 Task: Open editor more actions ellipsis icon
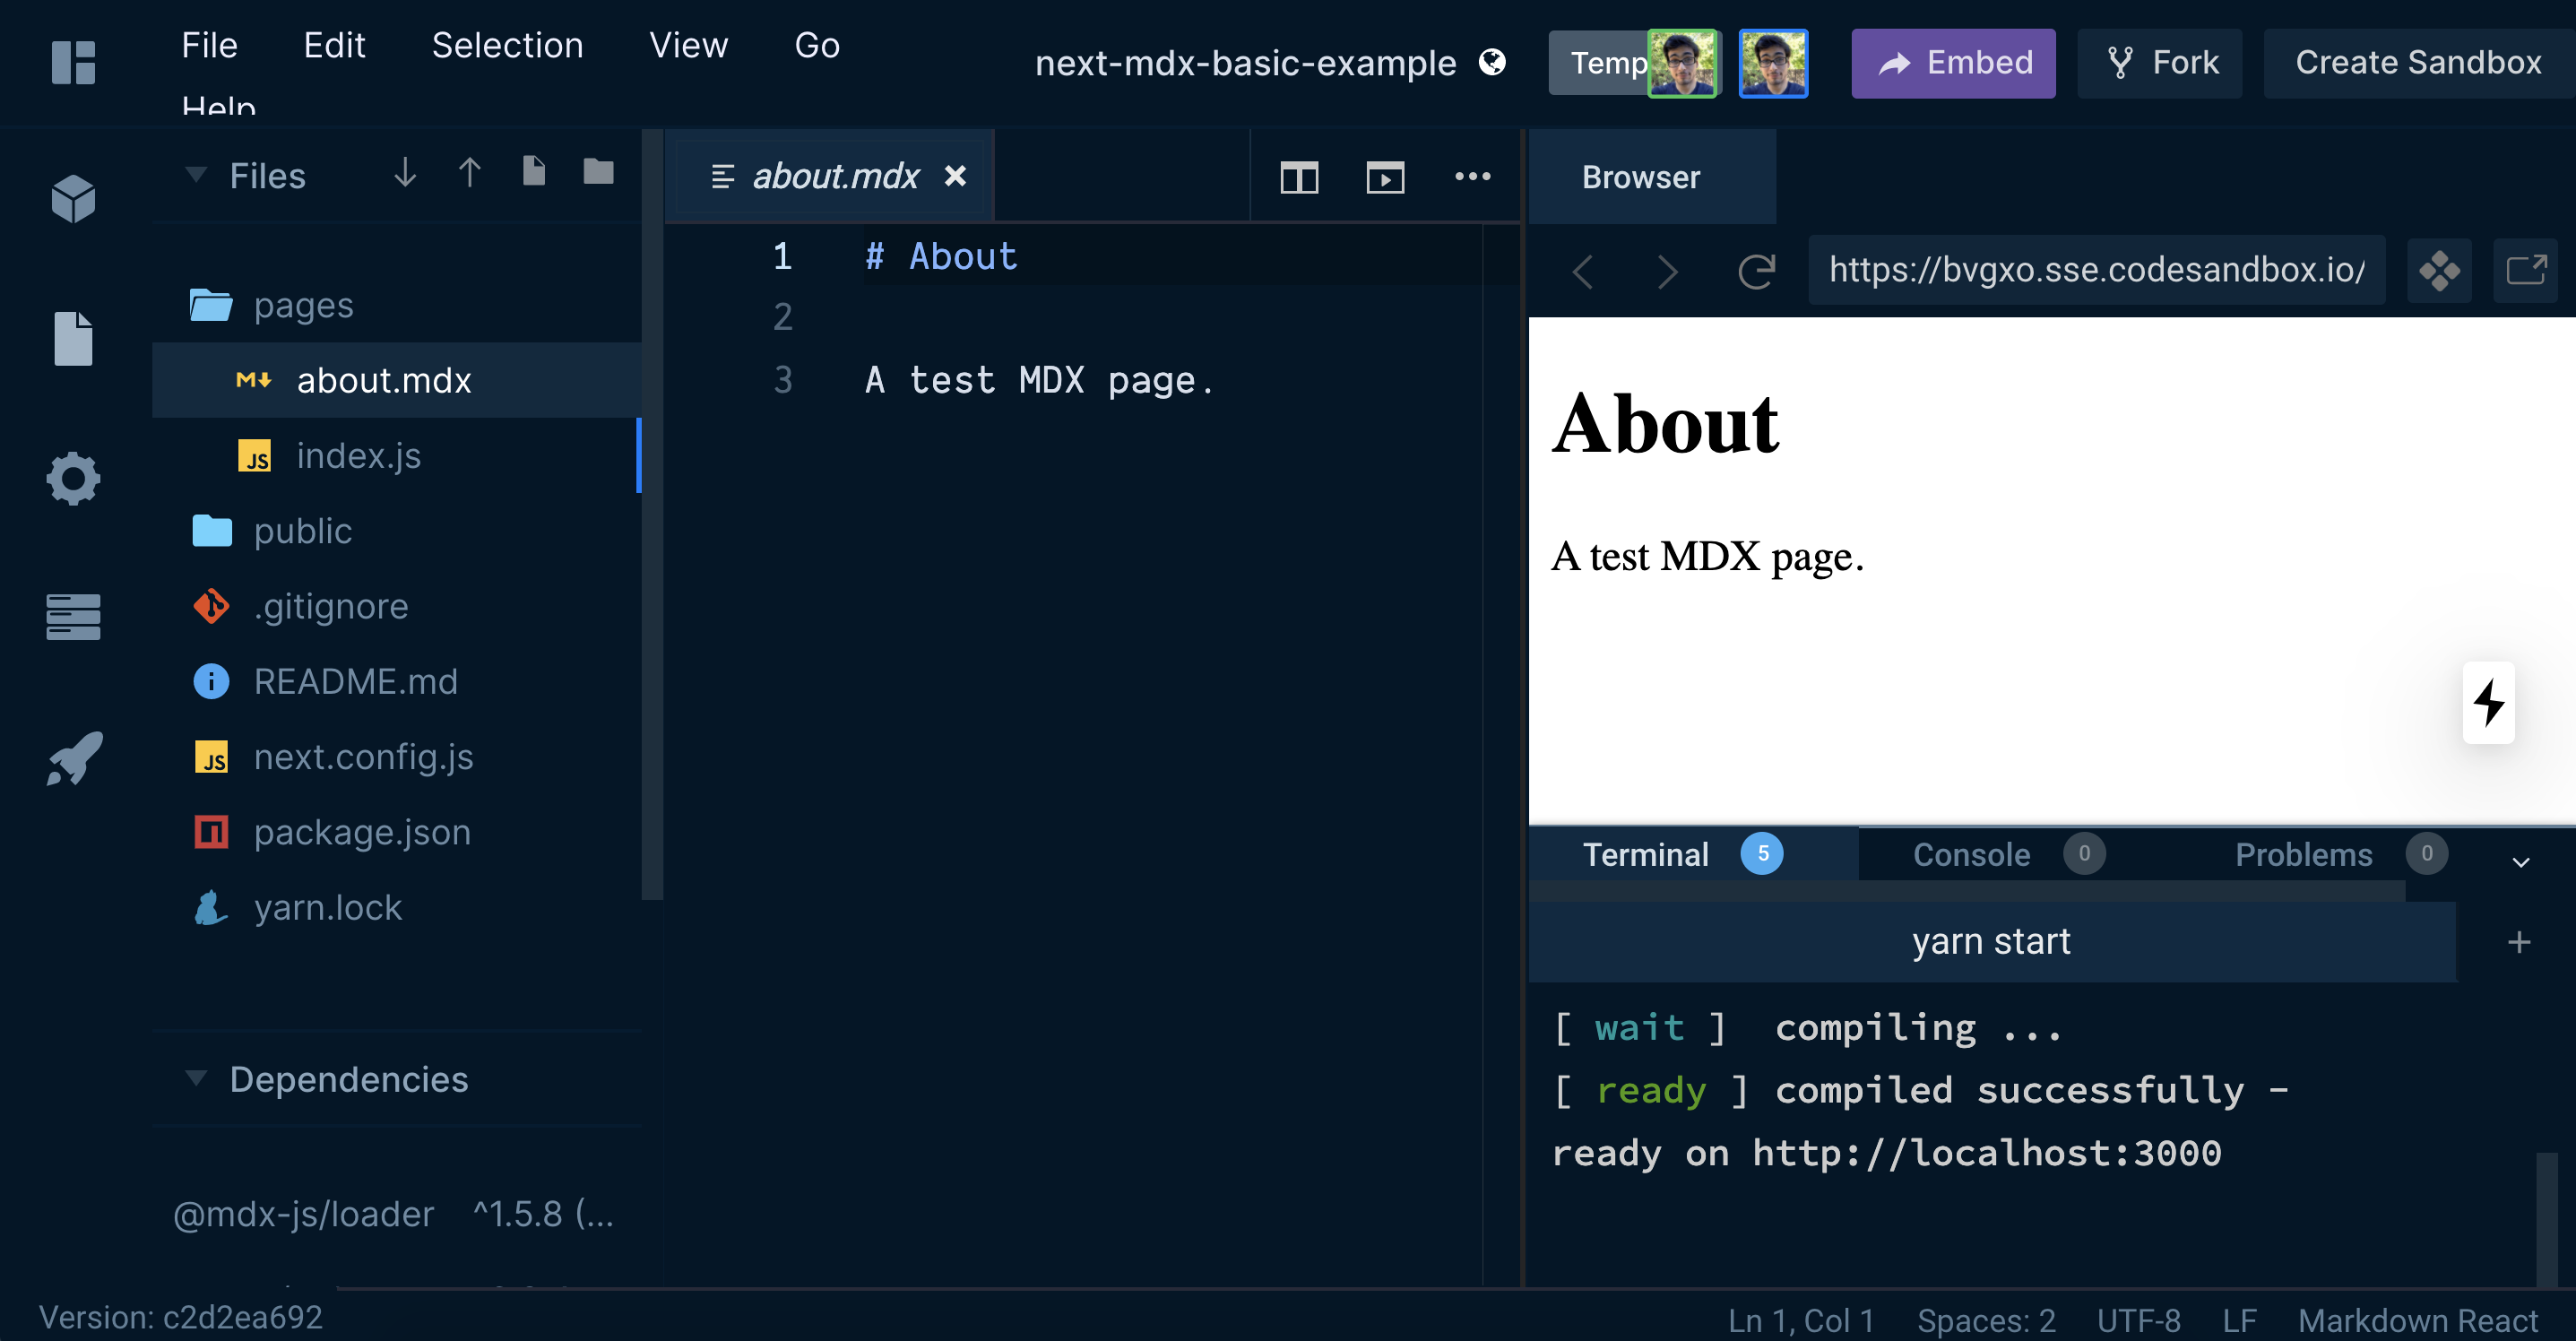tap(1472, 176)
